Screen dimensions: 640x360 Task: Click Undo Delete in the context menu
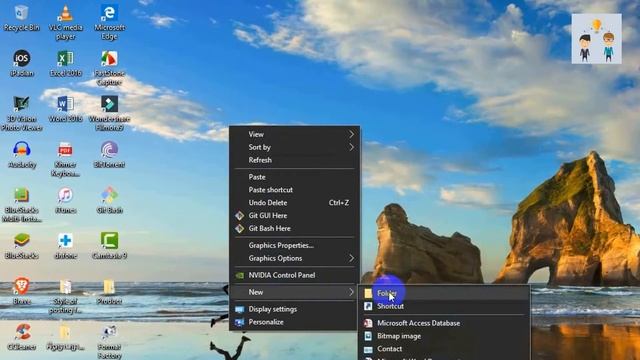pos(294,203)
